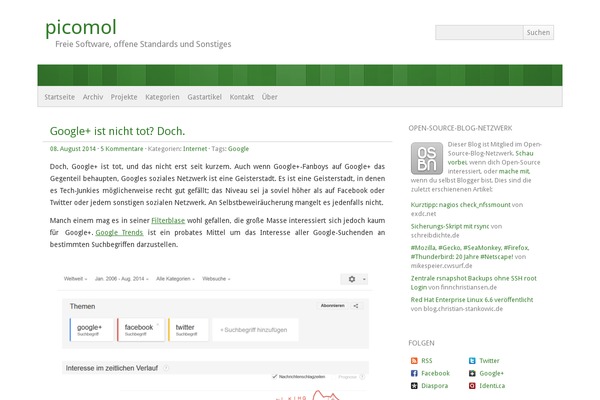Click the help icon beside Interesse im zeitlichen Verlauf
Screen dimensions: 600x400
(x=166, y=368)
